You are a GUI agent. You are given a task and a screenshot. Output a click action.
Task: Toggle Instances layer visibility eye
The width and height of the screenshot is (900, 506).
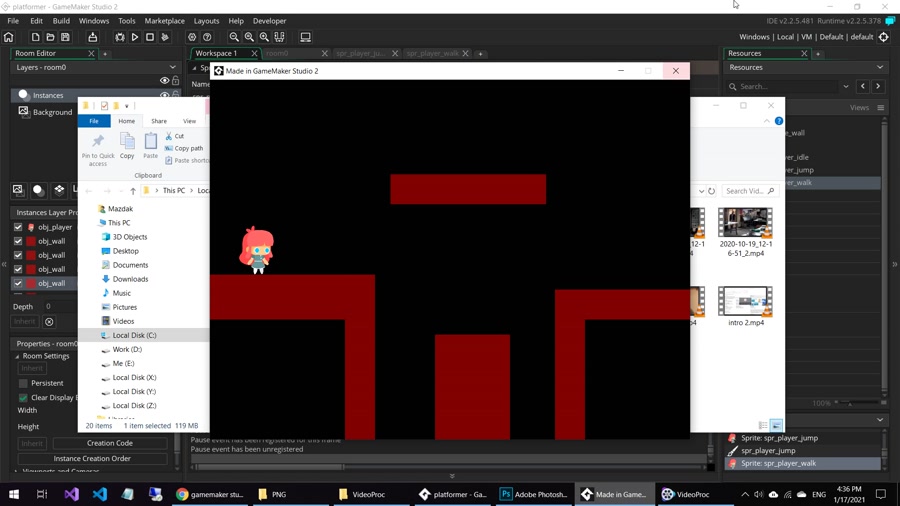coord(165,95)
